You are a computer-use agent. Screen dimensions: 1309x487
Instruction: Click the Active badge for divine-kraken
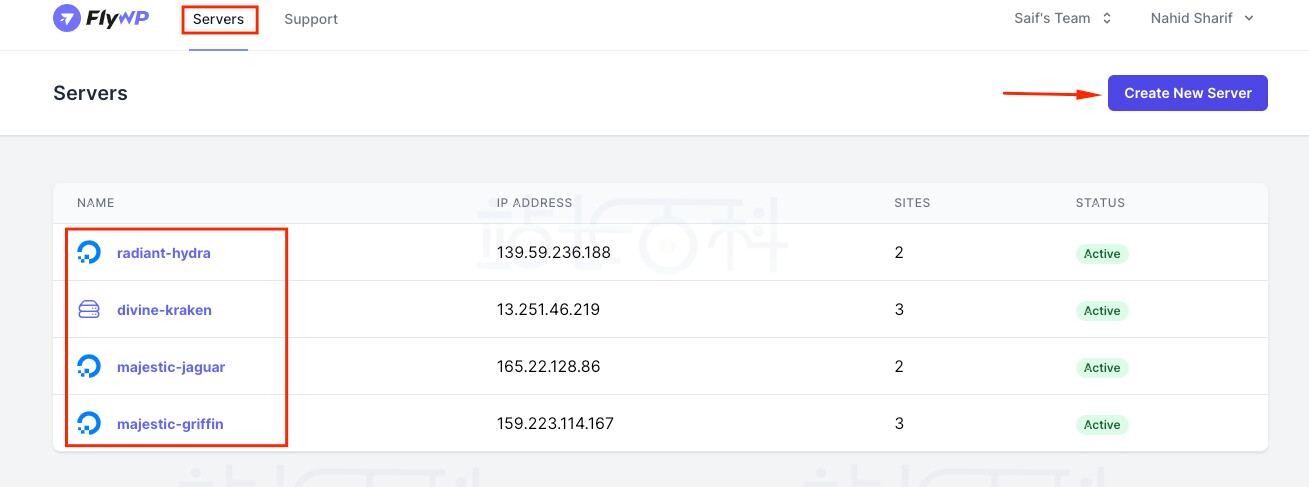coord(1102,311)
